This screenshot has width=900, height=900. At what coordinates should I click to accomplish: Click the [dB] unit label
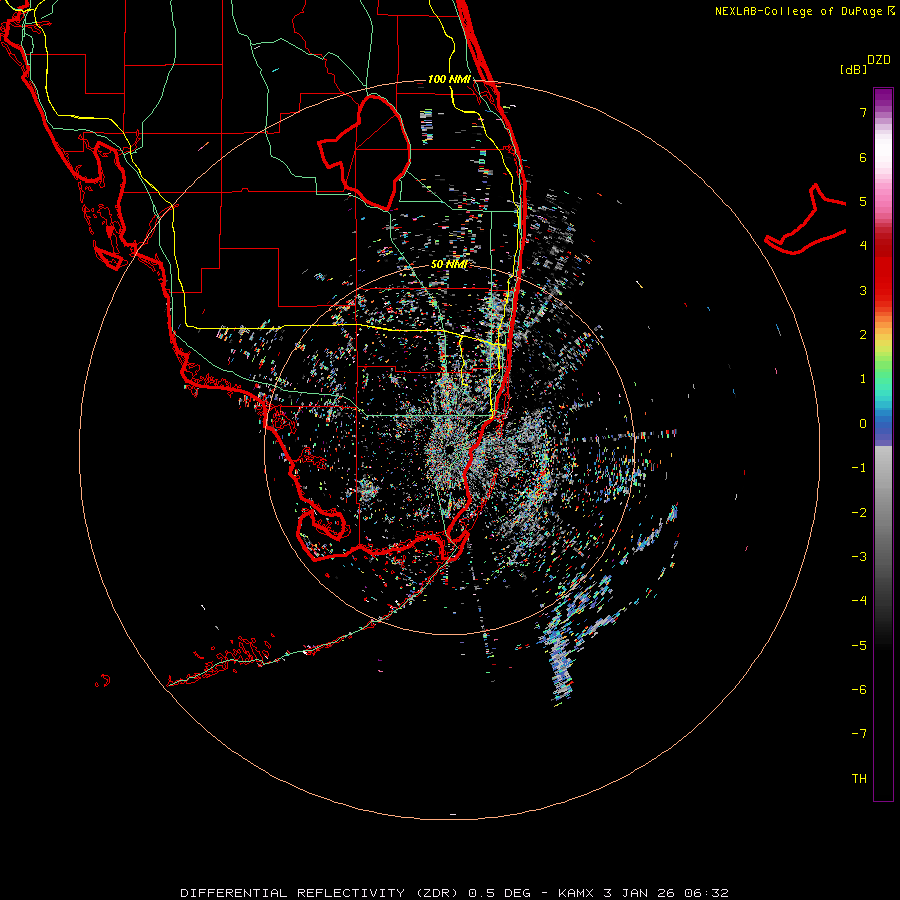coord(853,69)
